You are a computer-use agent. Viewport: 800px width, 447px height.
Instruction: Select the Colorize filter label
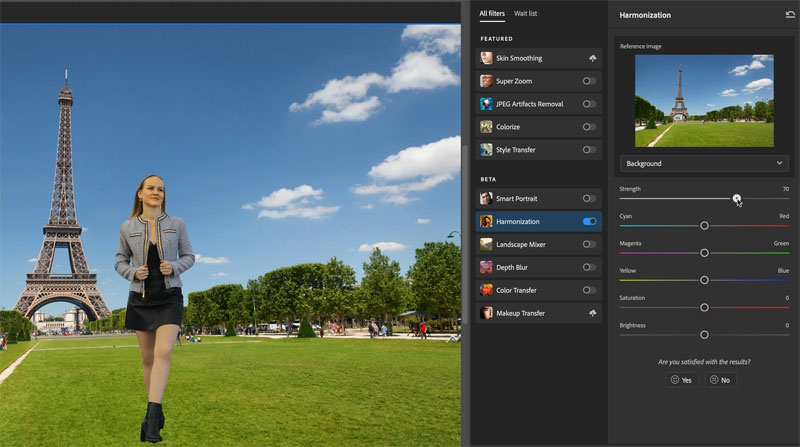point(508,127)
